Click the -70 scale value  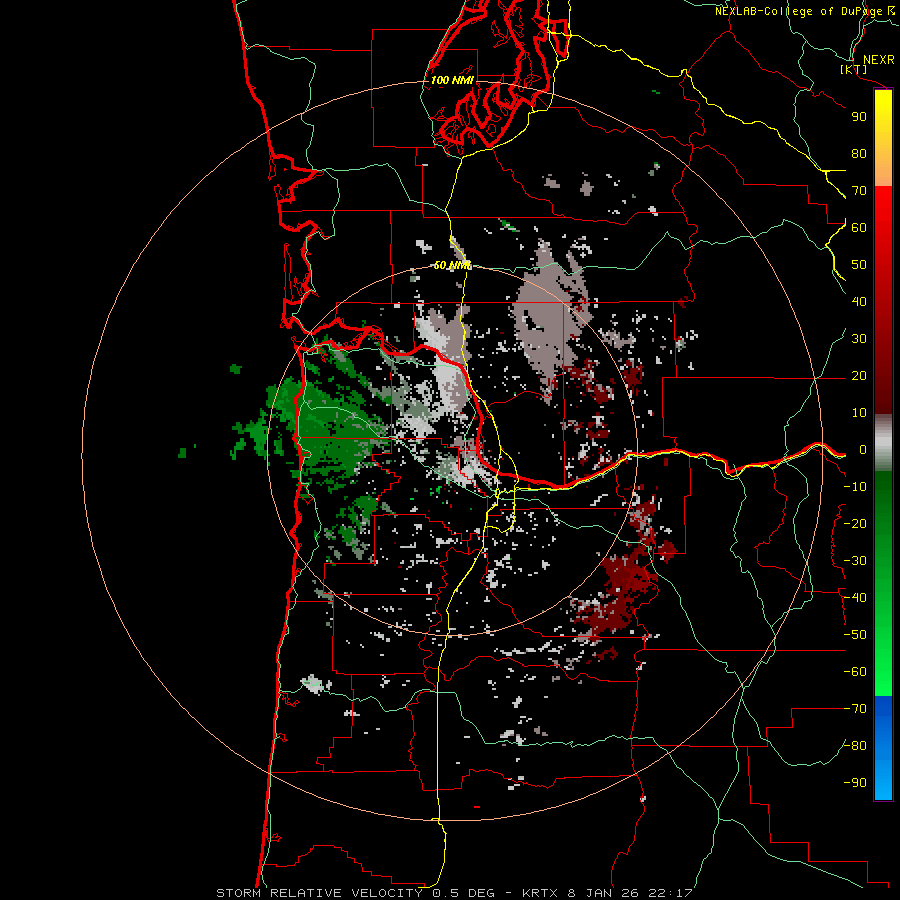(x=855, y=709)
